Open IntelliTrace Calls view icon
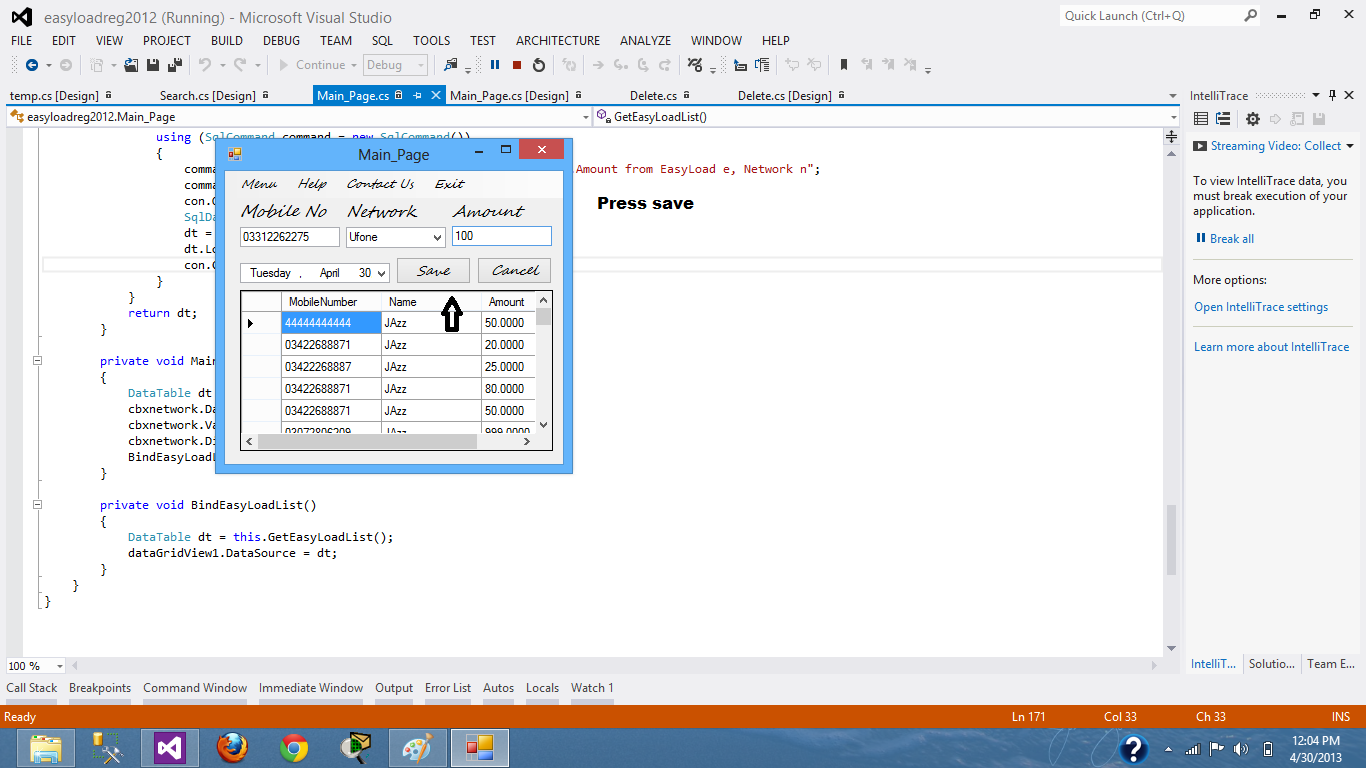The height and width of the screenshot is (768, 1366). click(1222, 119)
